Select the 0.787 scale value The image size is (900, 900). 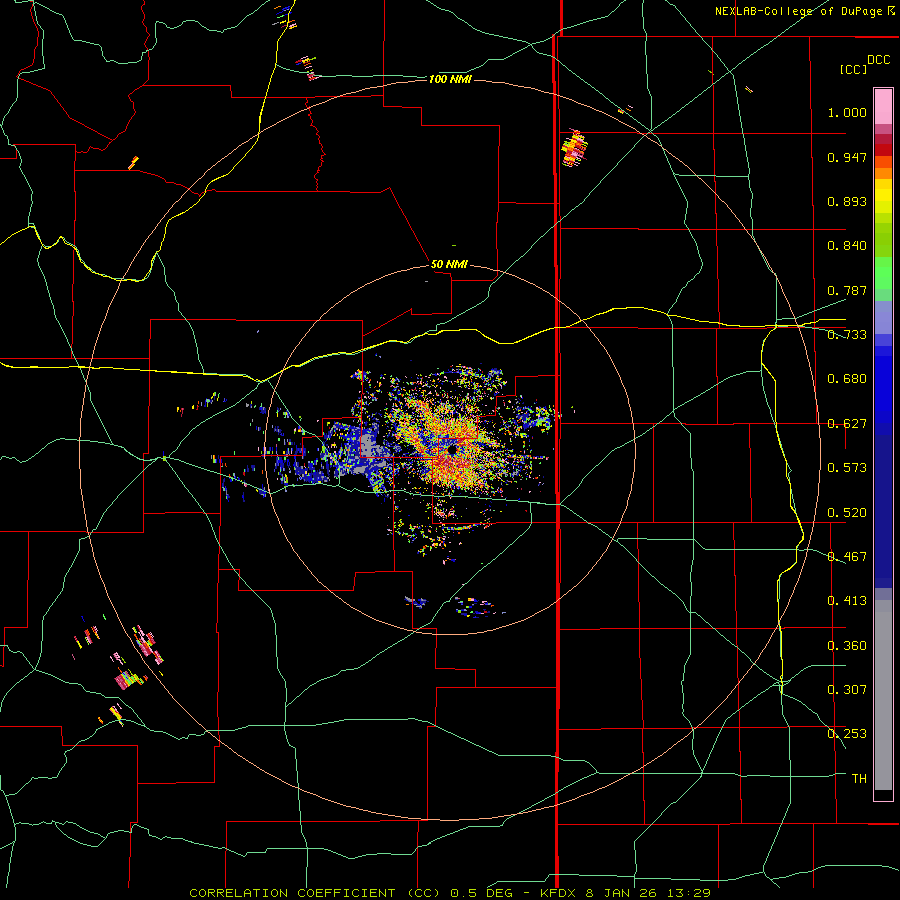(847, 290)
